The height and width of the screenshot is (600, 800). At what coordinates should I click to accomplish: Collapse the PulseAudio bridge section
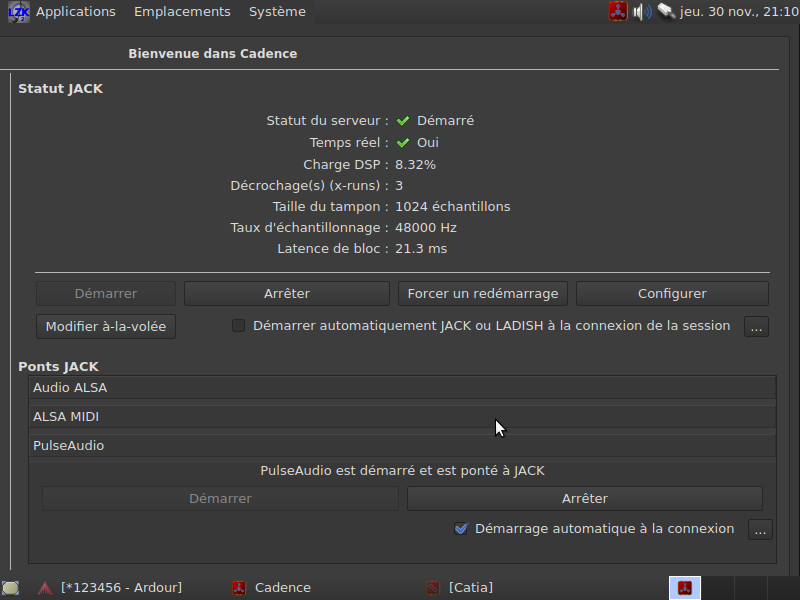pyautogui.click(x=402, y=445)
